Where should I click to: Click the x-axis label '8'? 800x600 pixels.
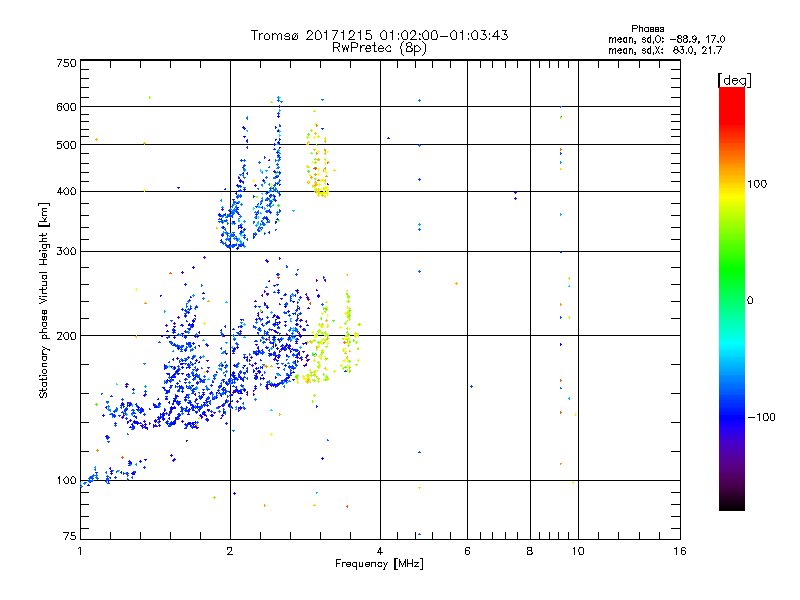pos(530,551)
